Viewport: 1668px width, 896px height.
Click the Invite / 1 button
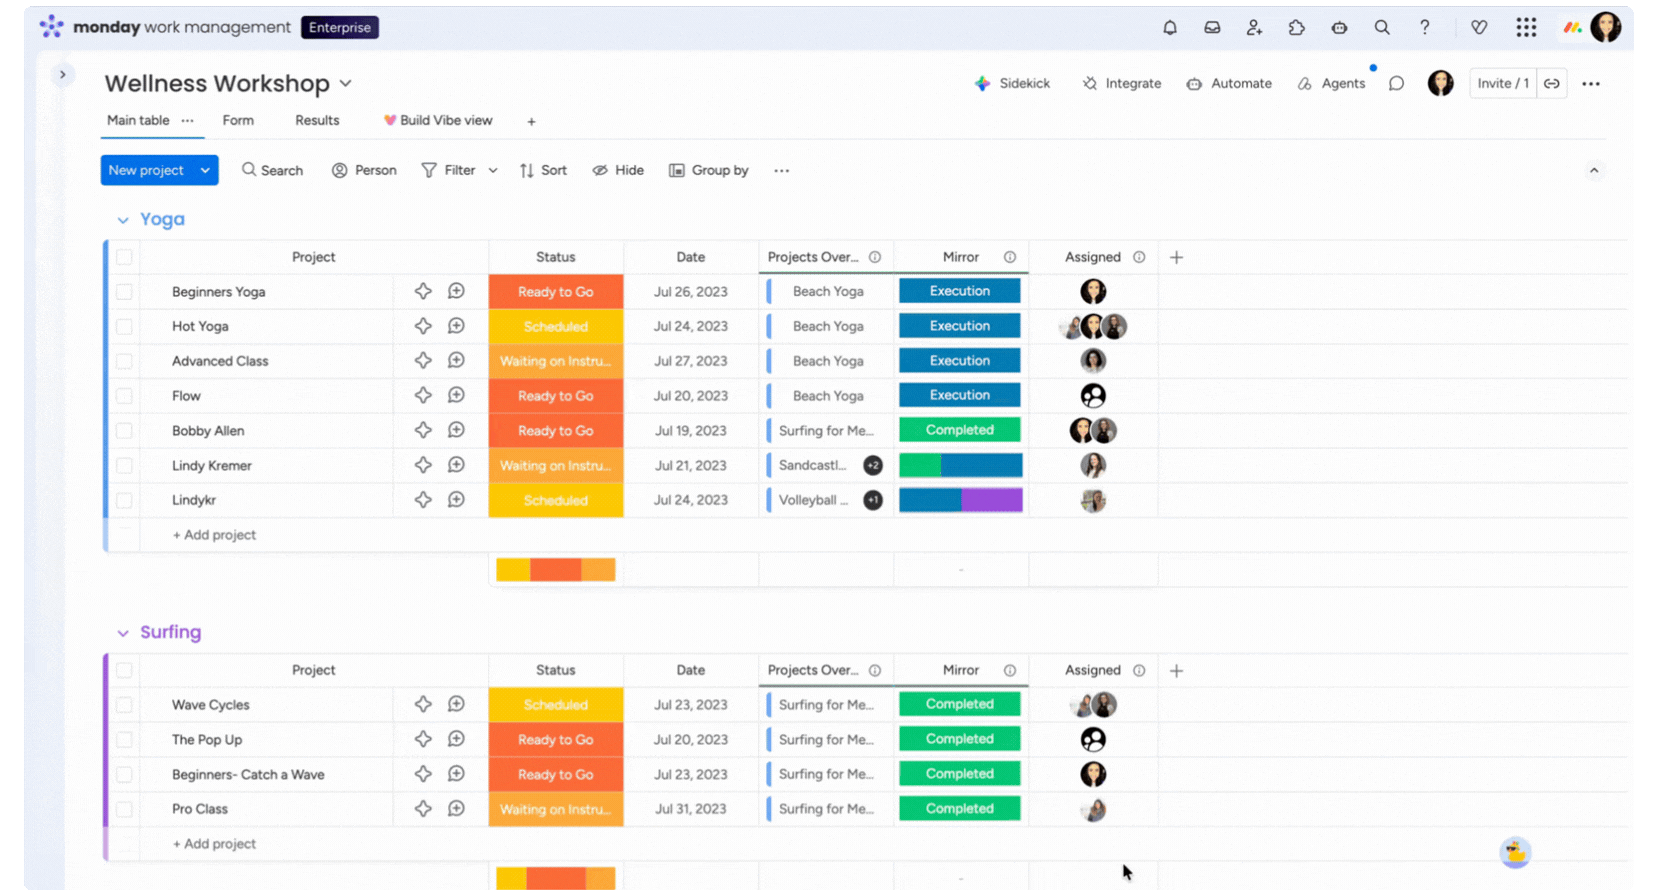[1502, 84]
